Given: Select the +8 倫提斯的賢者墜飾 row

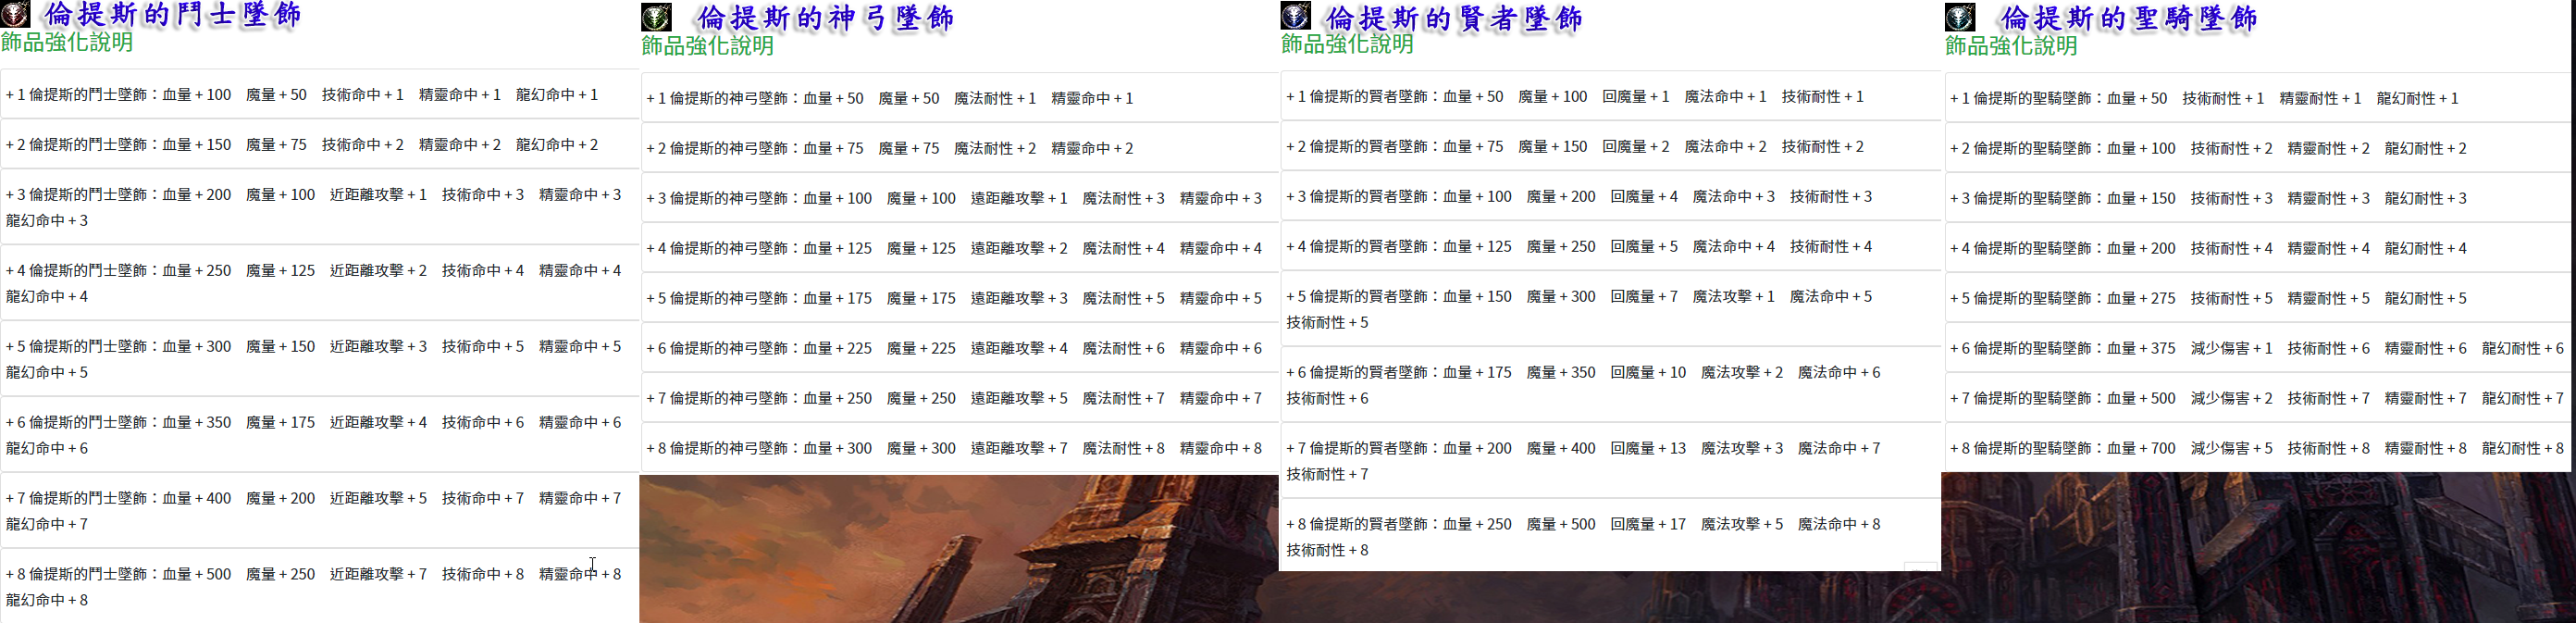Looking at the screenshot, I should point(1611,537).
